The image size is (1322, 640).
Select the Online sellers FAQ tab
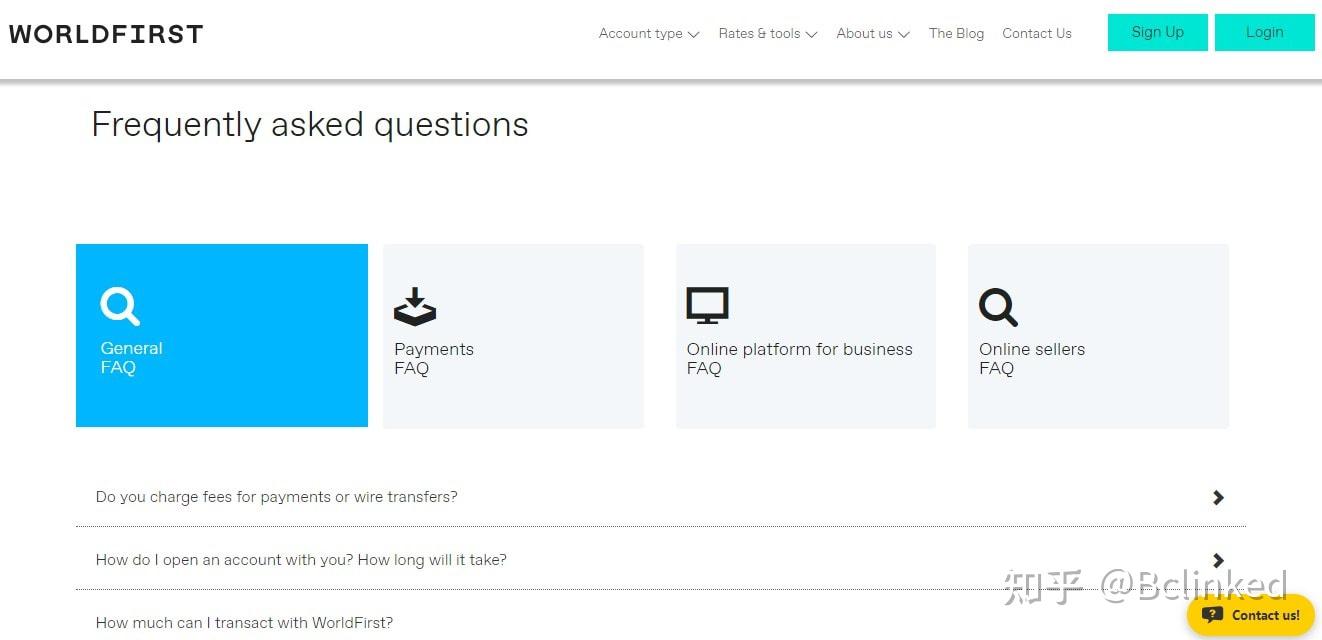click(x=1098, y=336)
